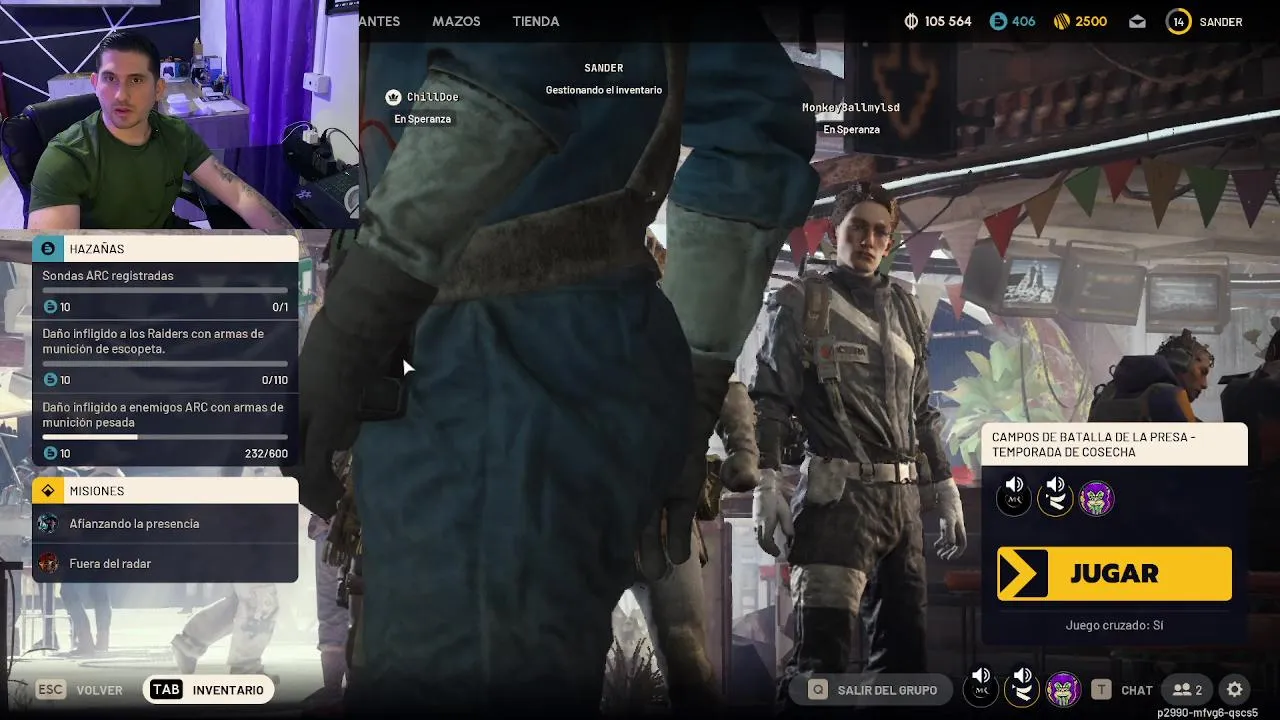The height and width of the screenshot is (720, 1280).
Task: Open the mail inbox icon
Action: [x=1137, y=21]
